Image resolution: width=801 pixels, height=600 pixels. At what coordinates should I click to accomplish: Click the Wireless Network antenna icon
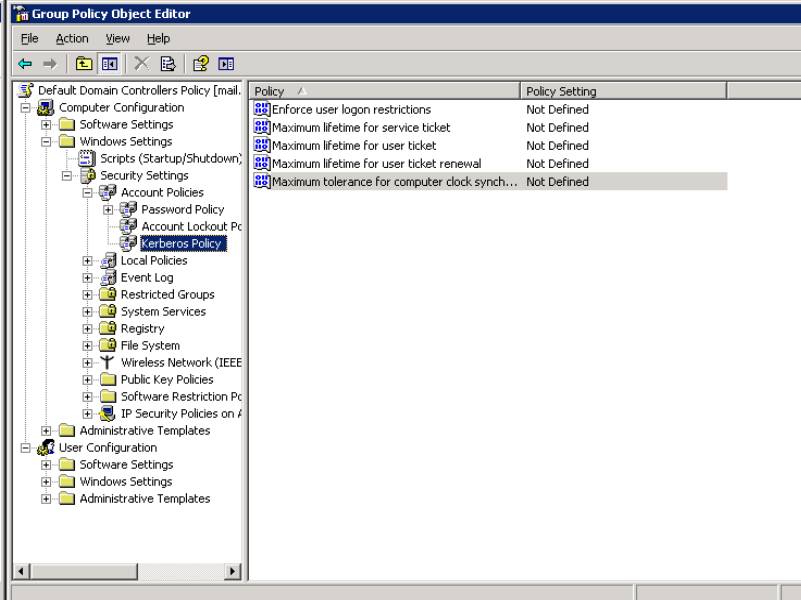point(107,363)
